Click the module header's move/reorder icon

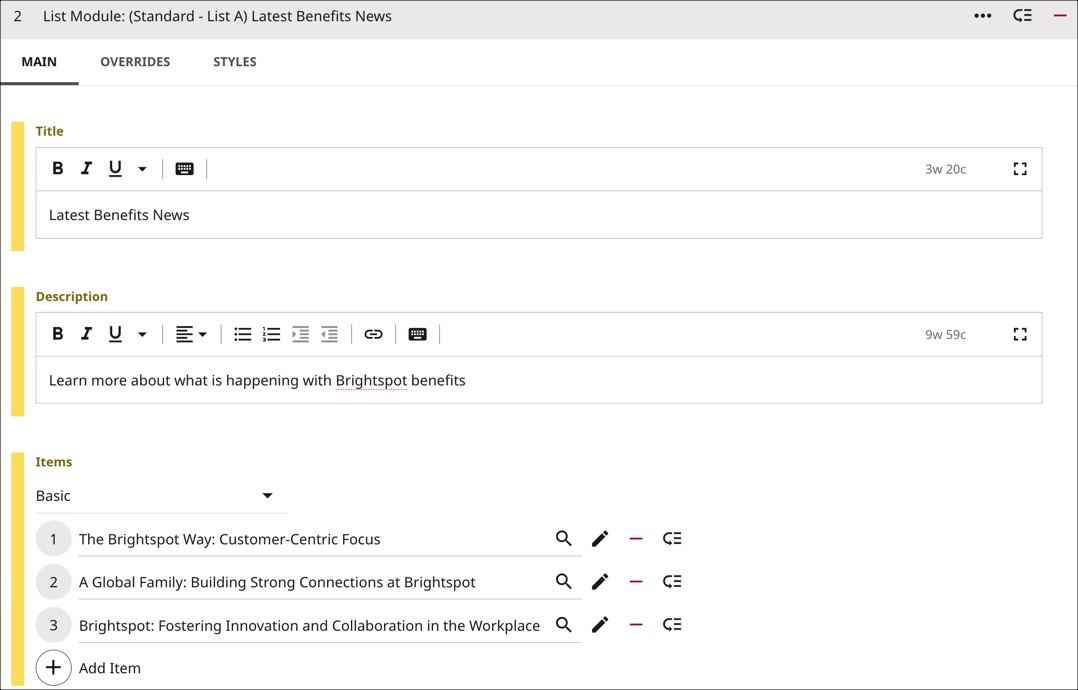click(x=1022, y=16)
